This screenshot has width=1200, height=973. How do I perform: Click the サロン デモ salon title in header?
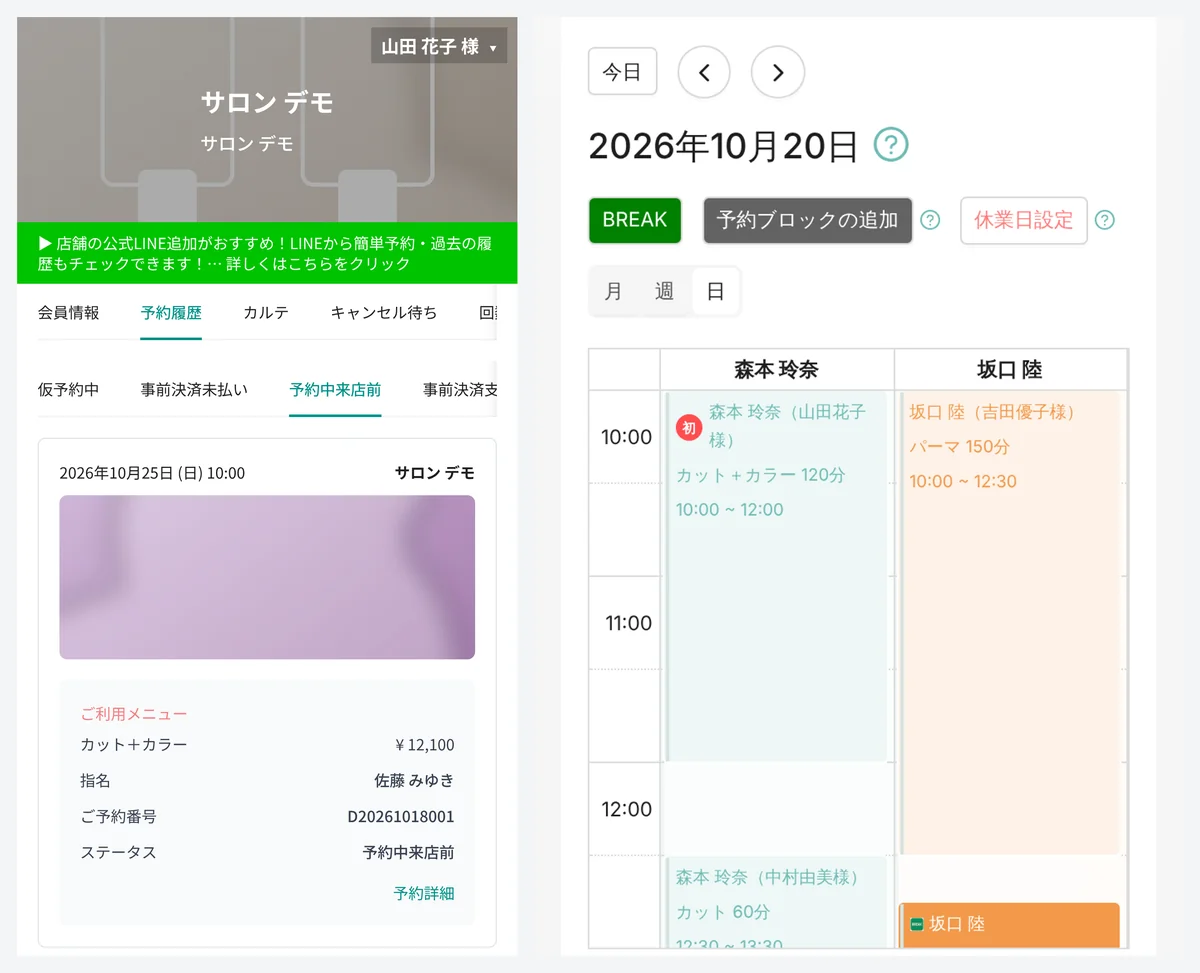(267, 102)
